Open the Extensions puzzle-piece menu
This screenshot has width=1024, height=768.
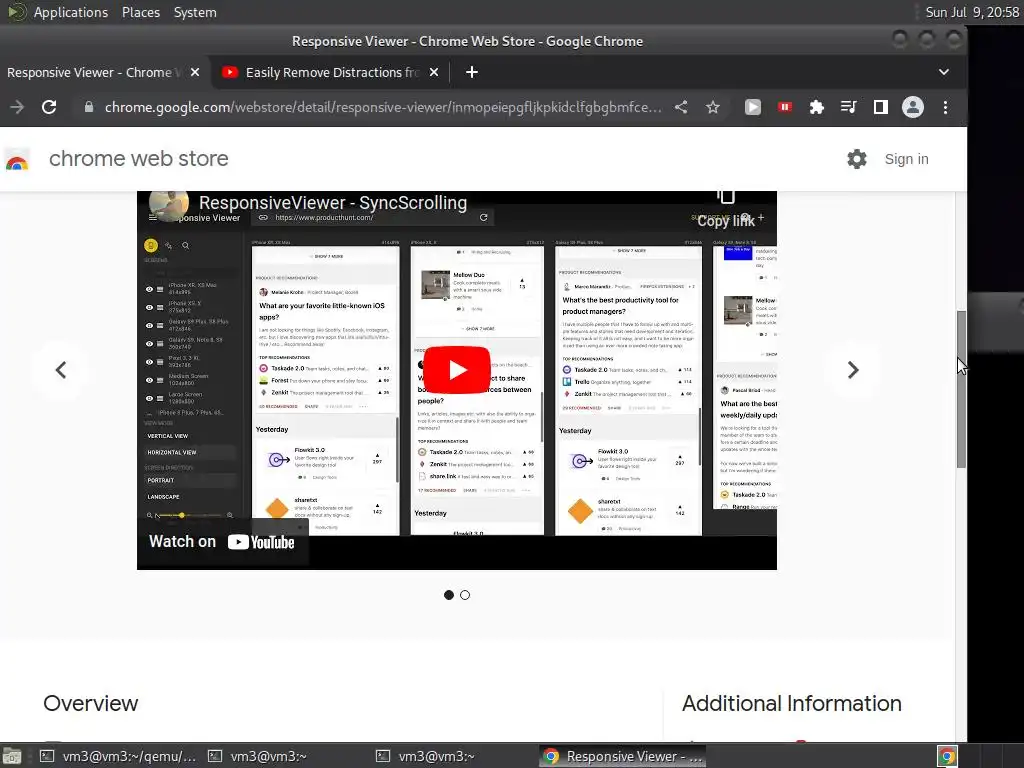816,107
